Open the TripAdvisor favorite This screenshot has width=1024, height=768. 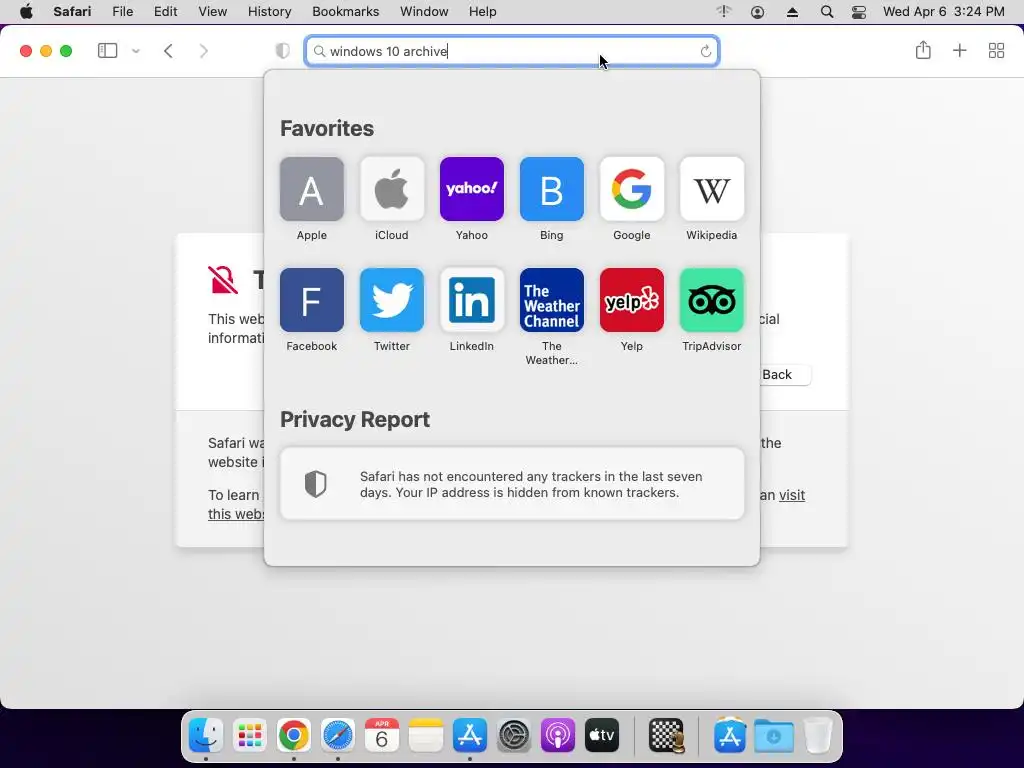712,300
